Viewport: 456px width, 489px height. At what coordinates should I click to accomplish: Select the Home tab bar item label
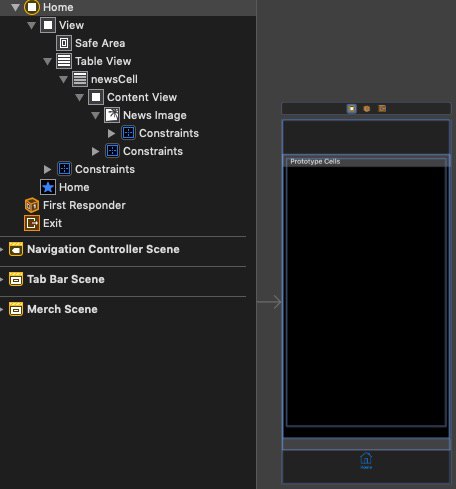tap(74, 187)
